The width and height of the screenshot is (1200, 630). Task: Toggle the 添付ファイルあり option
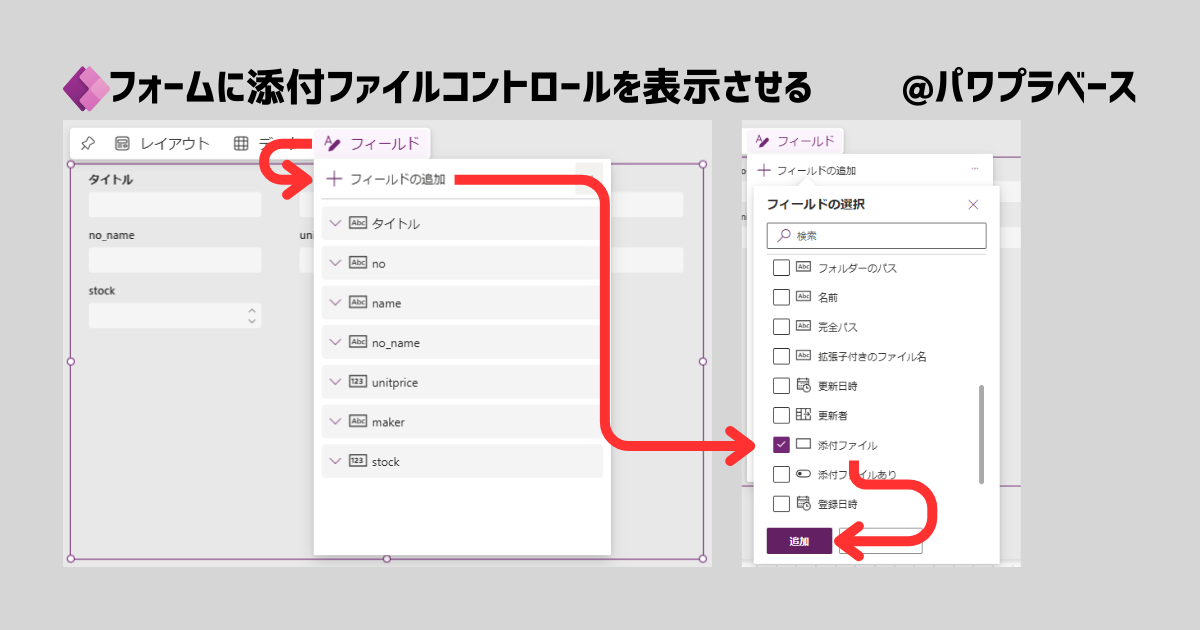[x=782, y=474]
